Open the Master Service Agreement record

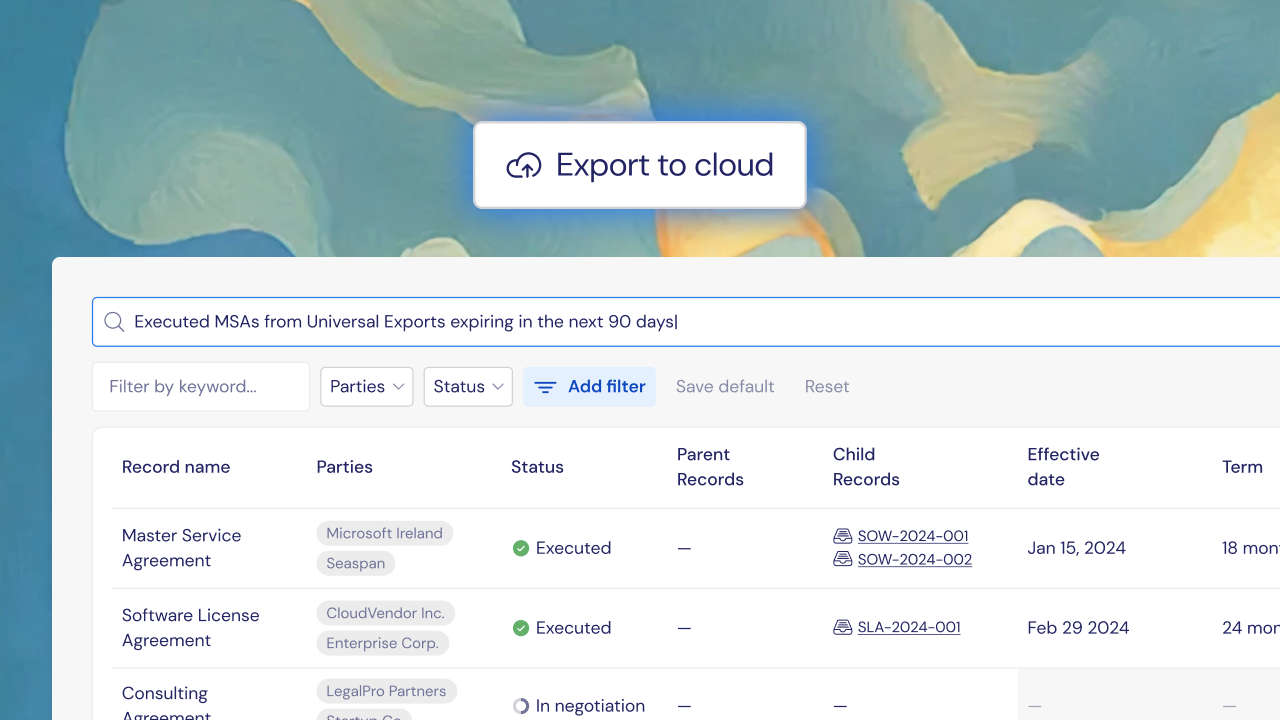[181, 548]
